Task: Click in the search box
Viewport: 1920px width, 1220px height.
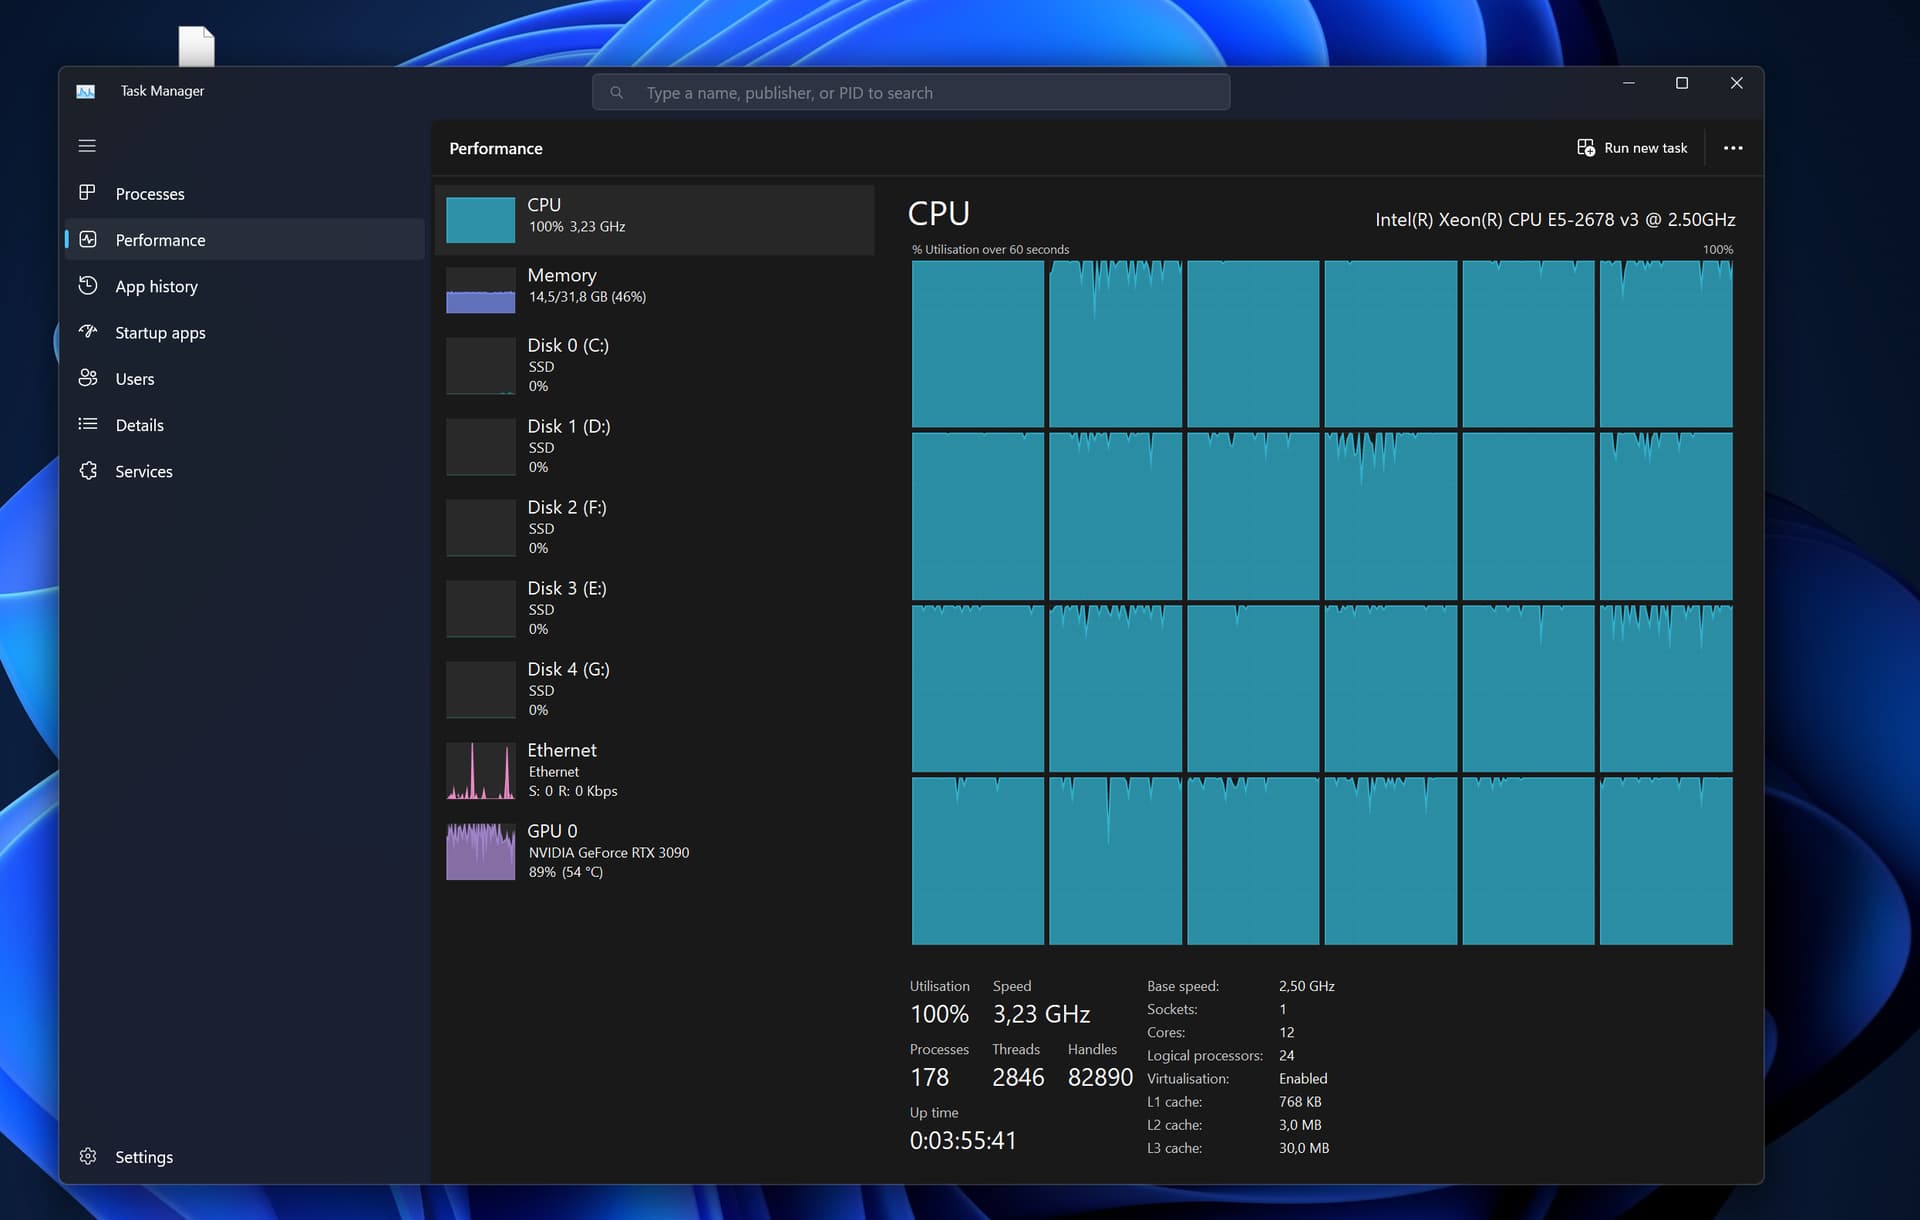Action: (910, 93)
